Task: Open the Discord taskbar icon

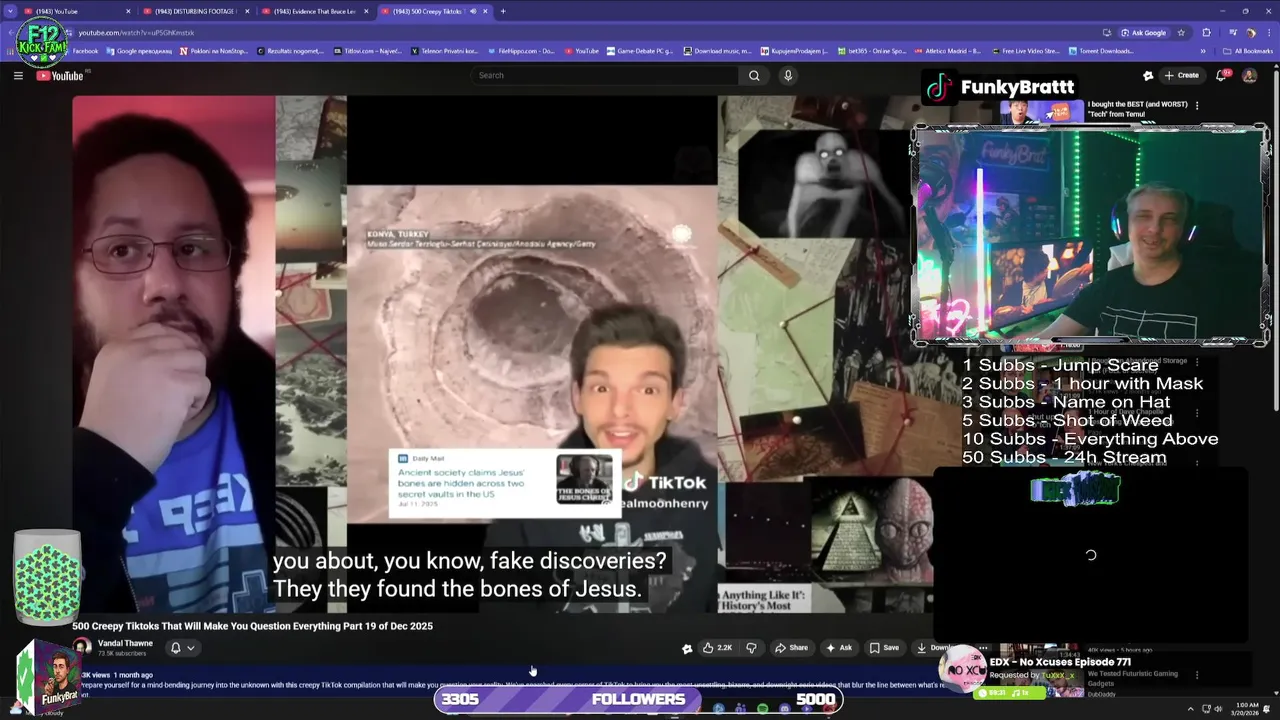Action: coord(784,709)
